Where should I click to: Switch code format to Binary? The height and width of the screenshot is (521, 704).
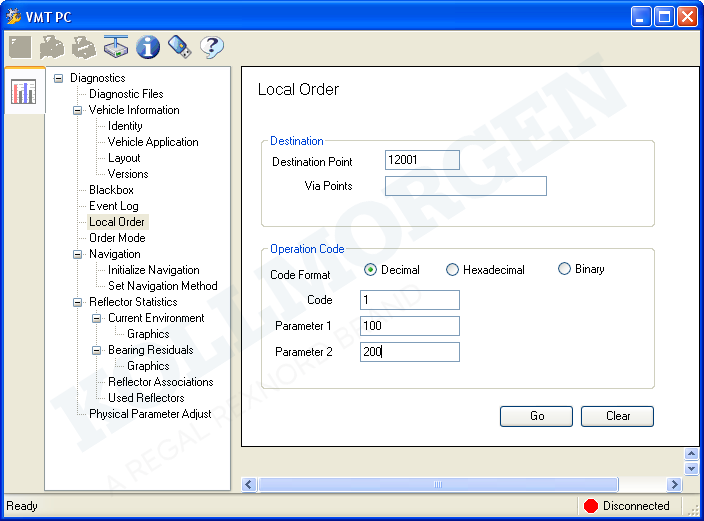click(x=565, y=269)
